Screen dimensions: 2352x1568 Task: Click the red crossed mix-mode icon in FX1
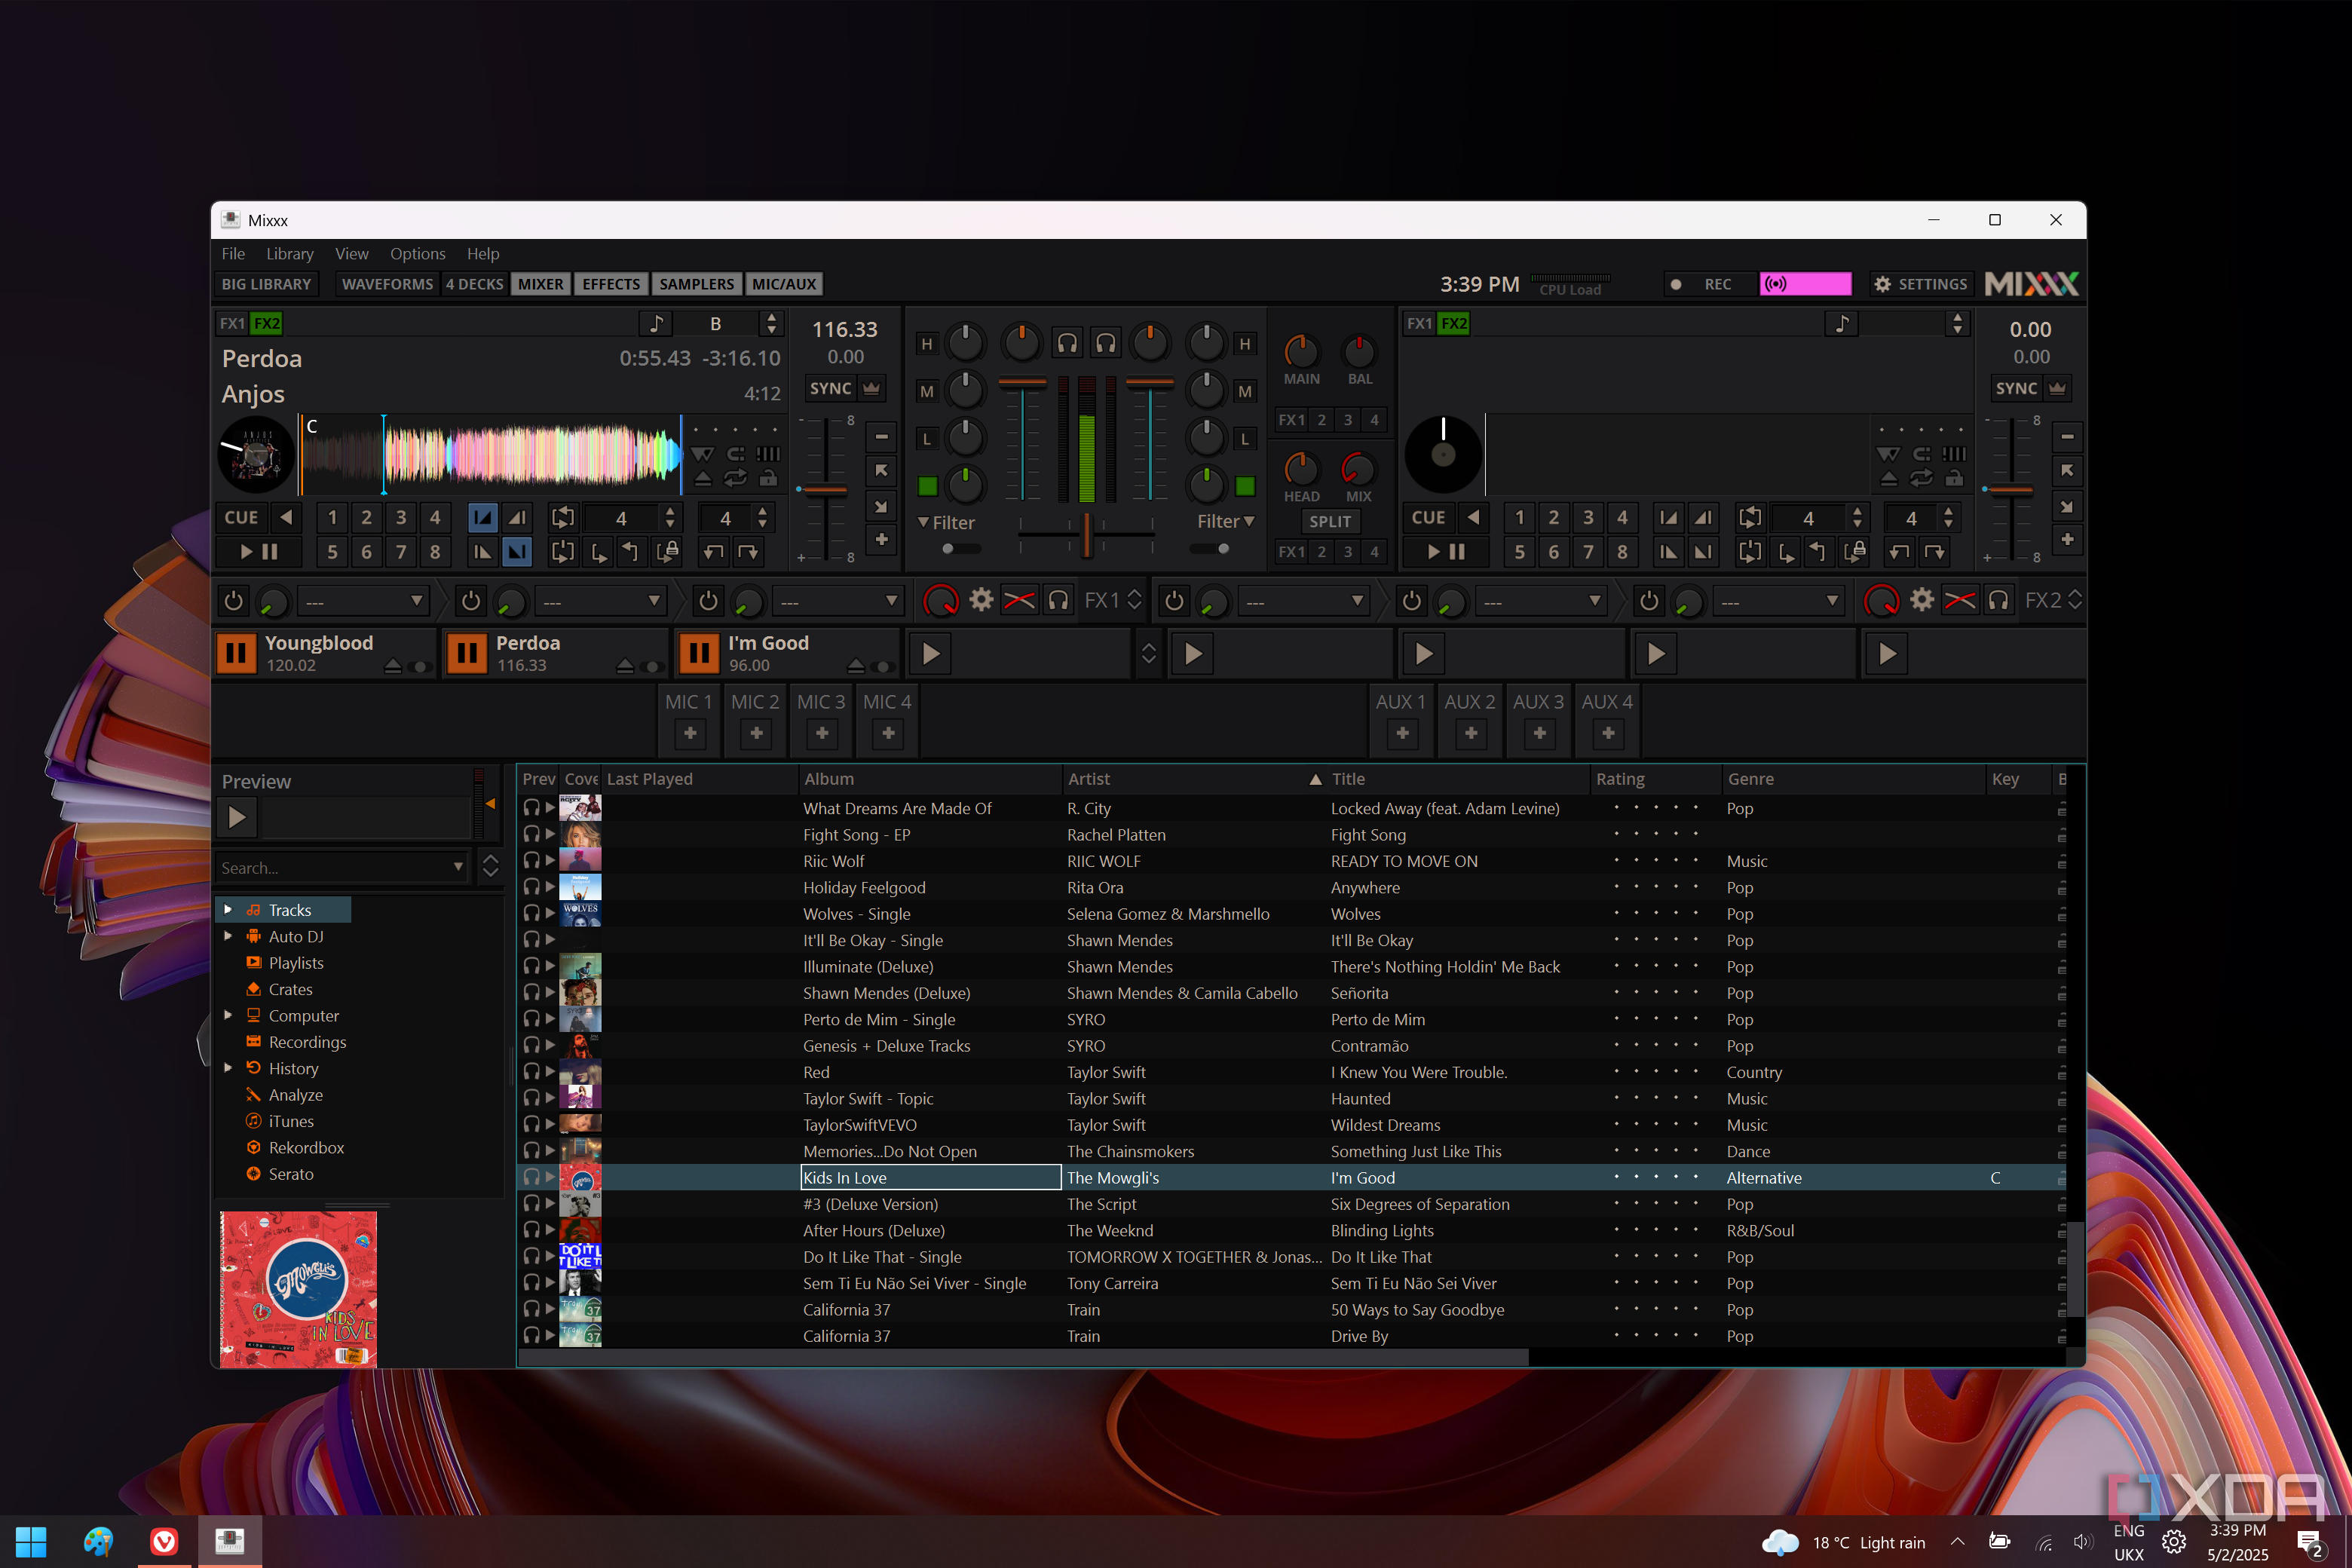click(x=1019, y=600)
